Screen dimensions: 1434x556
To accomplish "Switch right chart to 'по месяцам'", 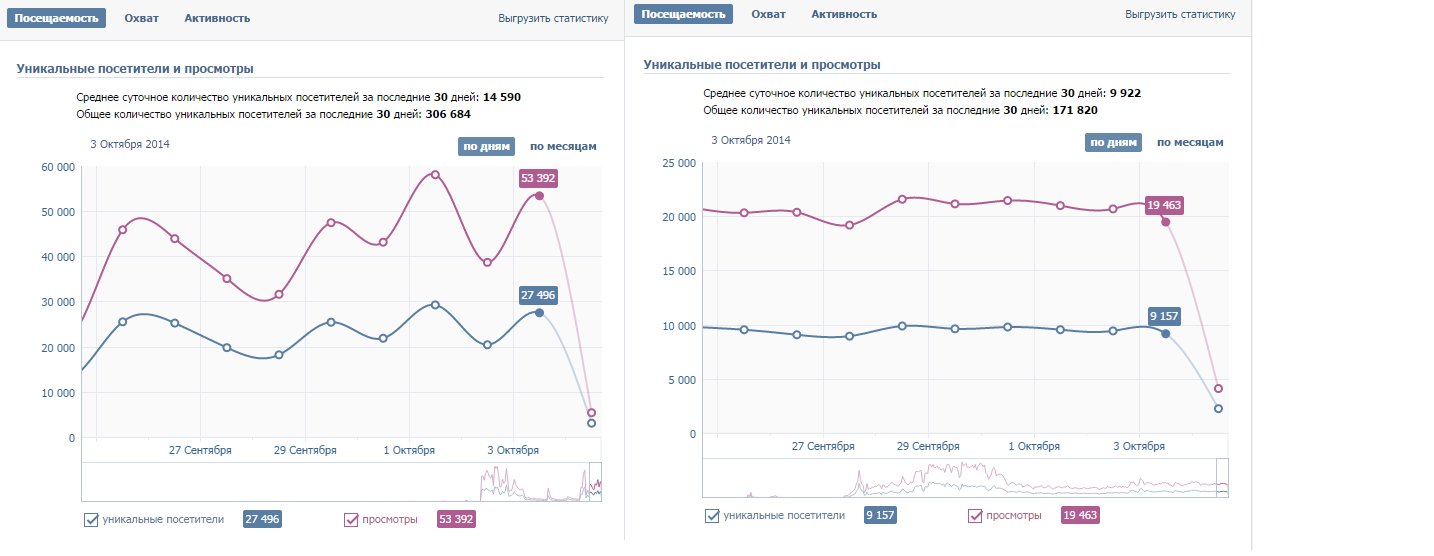I will point(1190,142).
